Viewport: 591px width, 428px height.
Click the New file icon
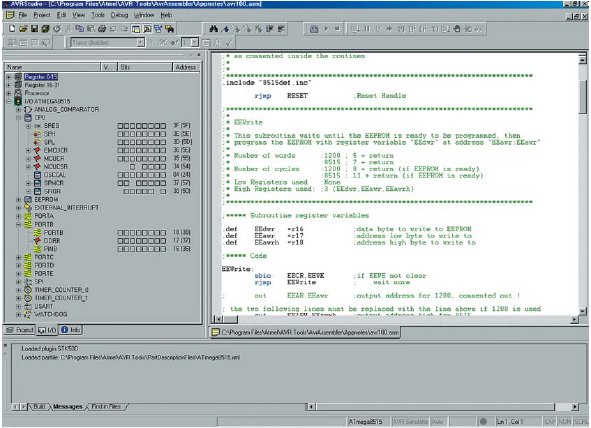(12, 29)
